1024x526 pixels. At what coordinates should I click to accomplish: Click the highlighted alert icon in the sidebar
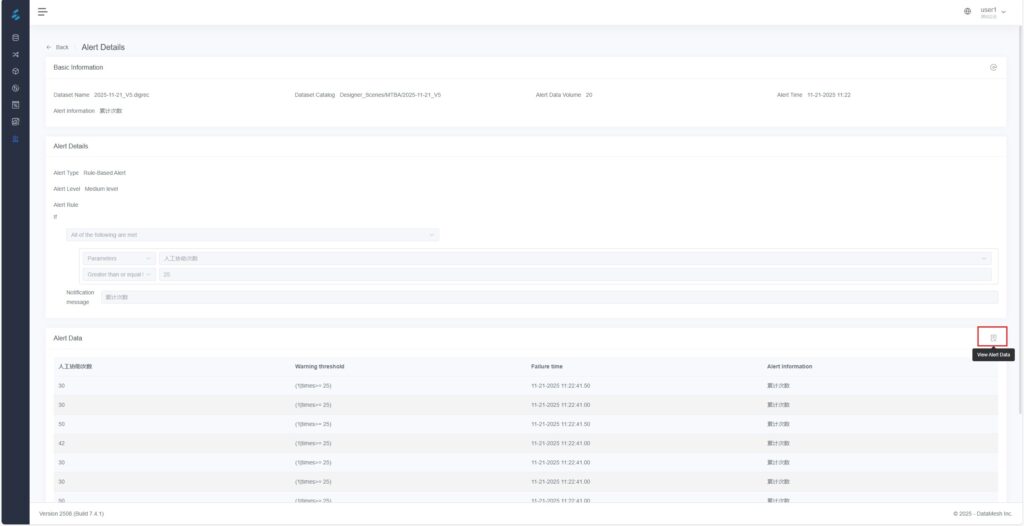pyautogui.click(x=15, y=138)
